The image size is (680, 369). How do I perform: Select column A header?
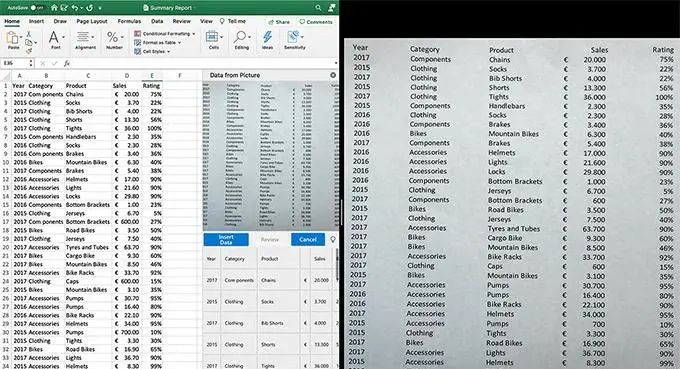click(x=19, y=75)
